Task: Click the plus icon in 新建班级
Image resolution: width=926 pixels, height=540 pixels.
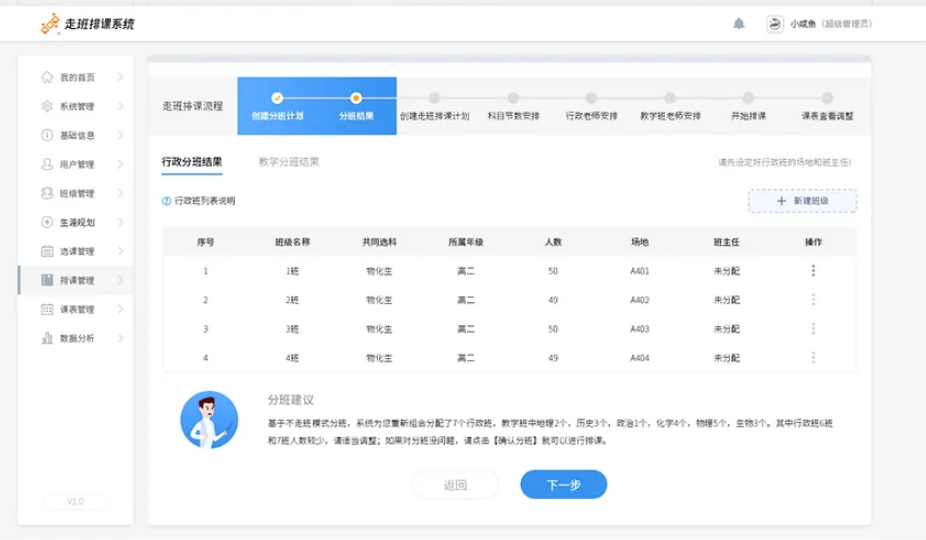Action: coord(781,201)
